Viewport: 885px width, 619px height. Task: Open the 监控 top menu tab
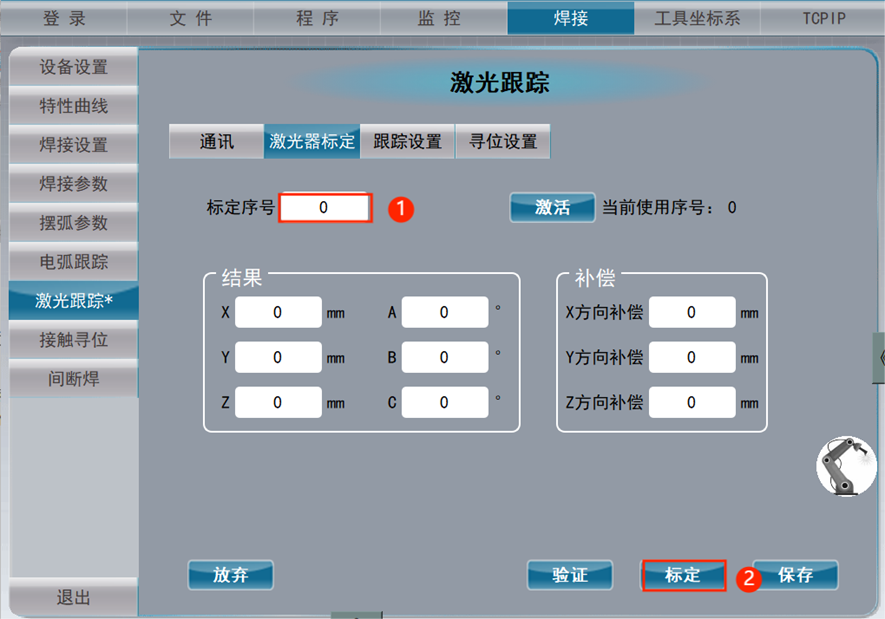click(x=443, y=18)
